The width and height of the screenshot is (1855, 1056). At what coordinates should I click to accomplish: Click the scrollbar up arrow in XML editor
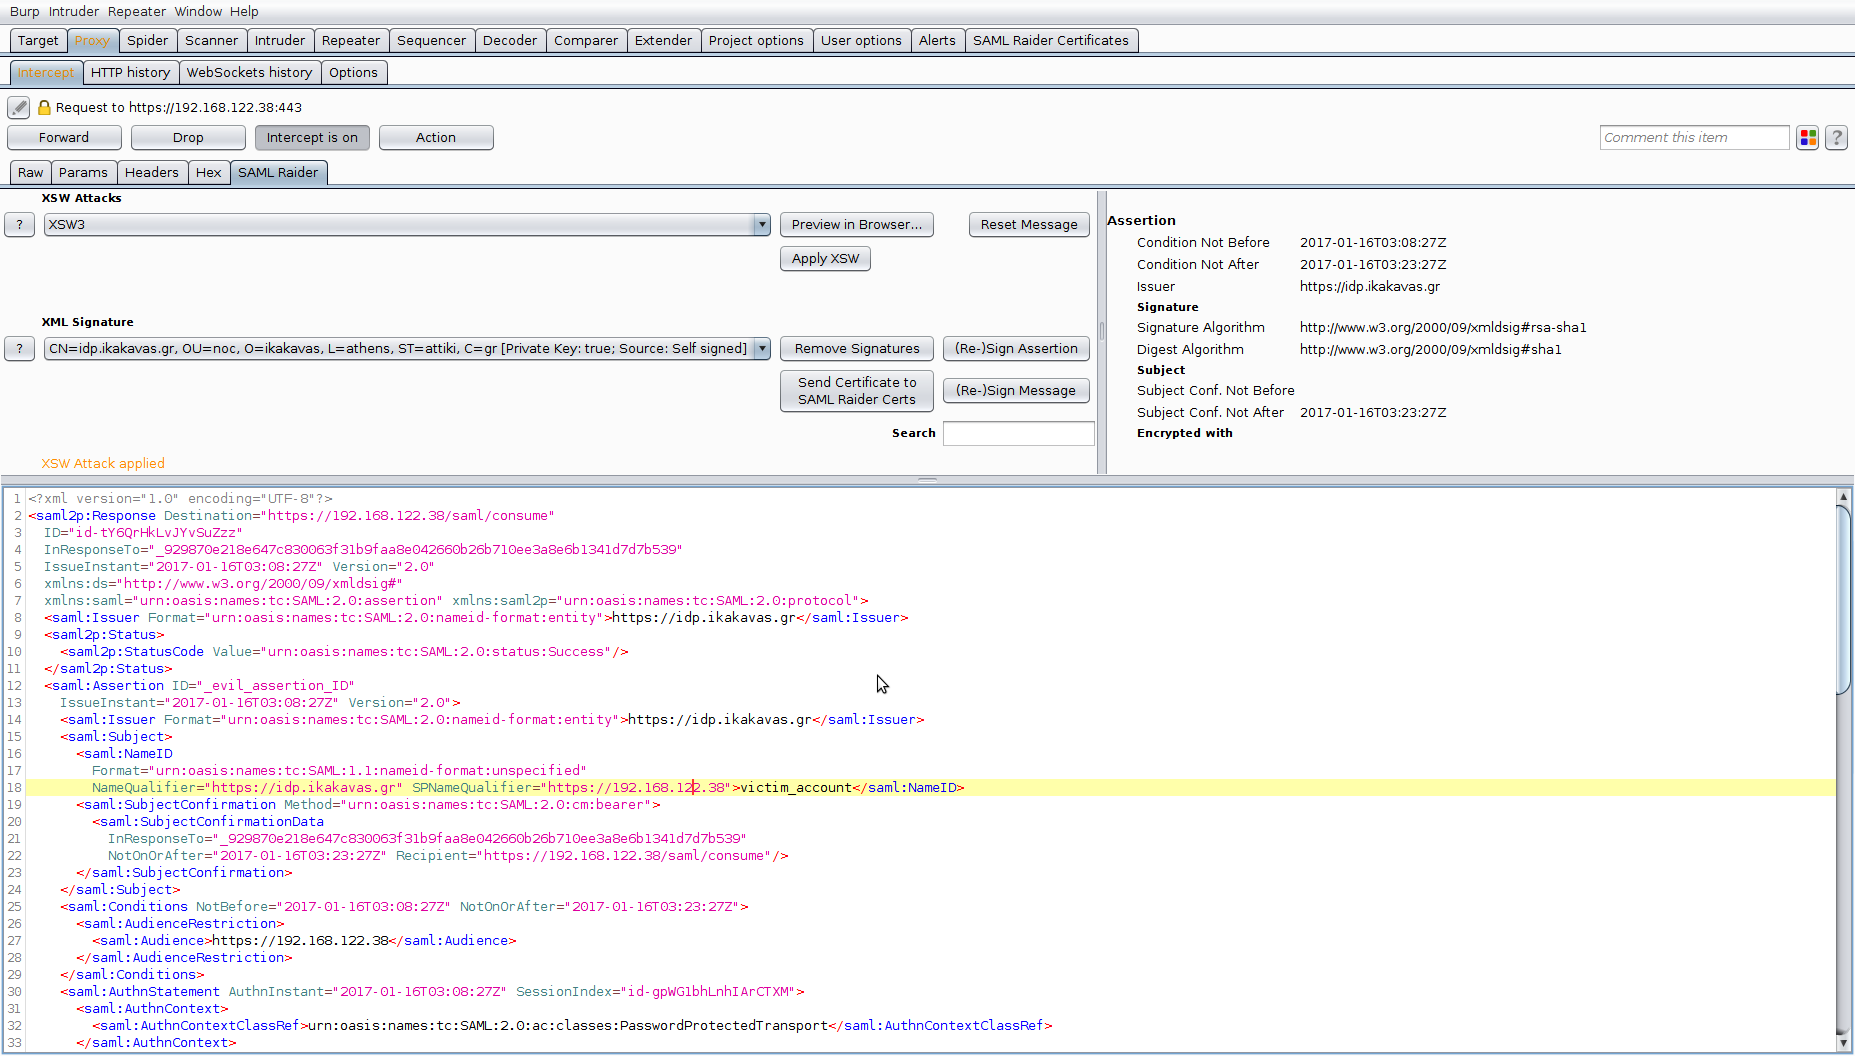pos(1843,497)
